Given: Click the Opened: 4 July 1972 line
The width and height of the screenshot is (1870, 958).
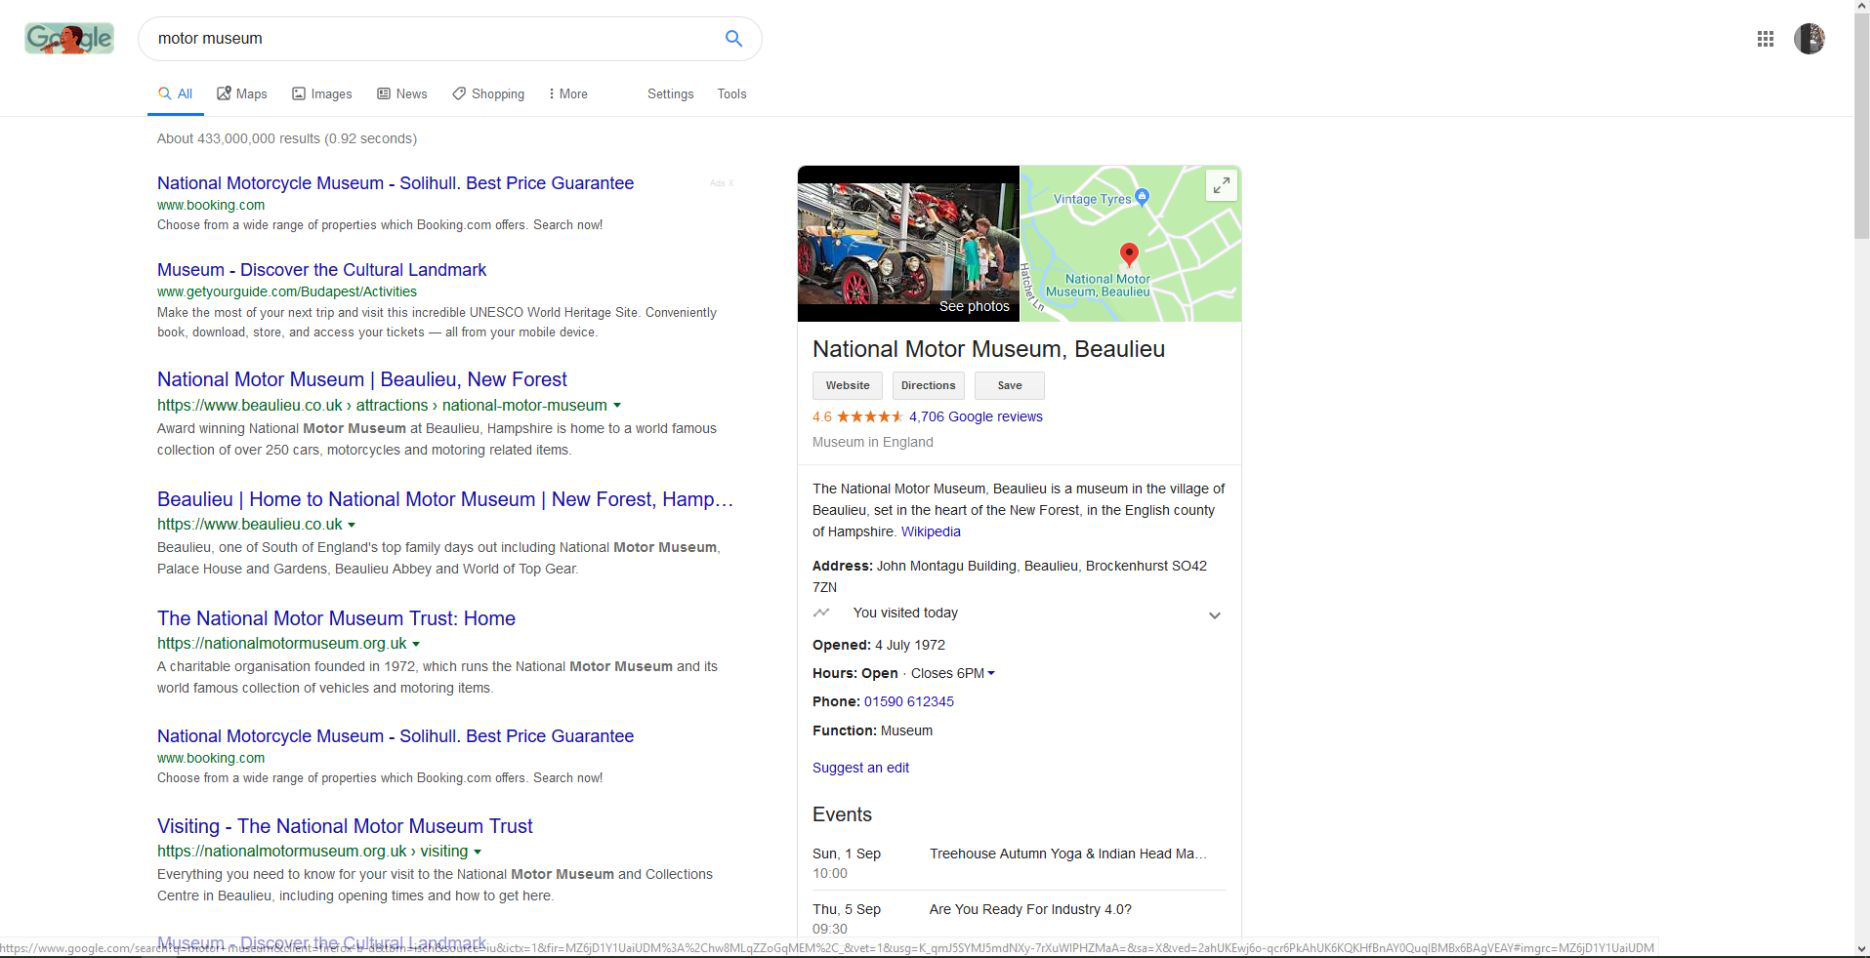Looking at the screenshot, I should click(878, 645).
